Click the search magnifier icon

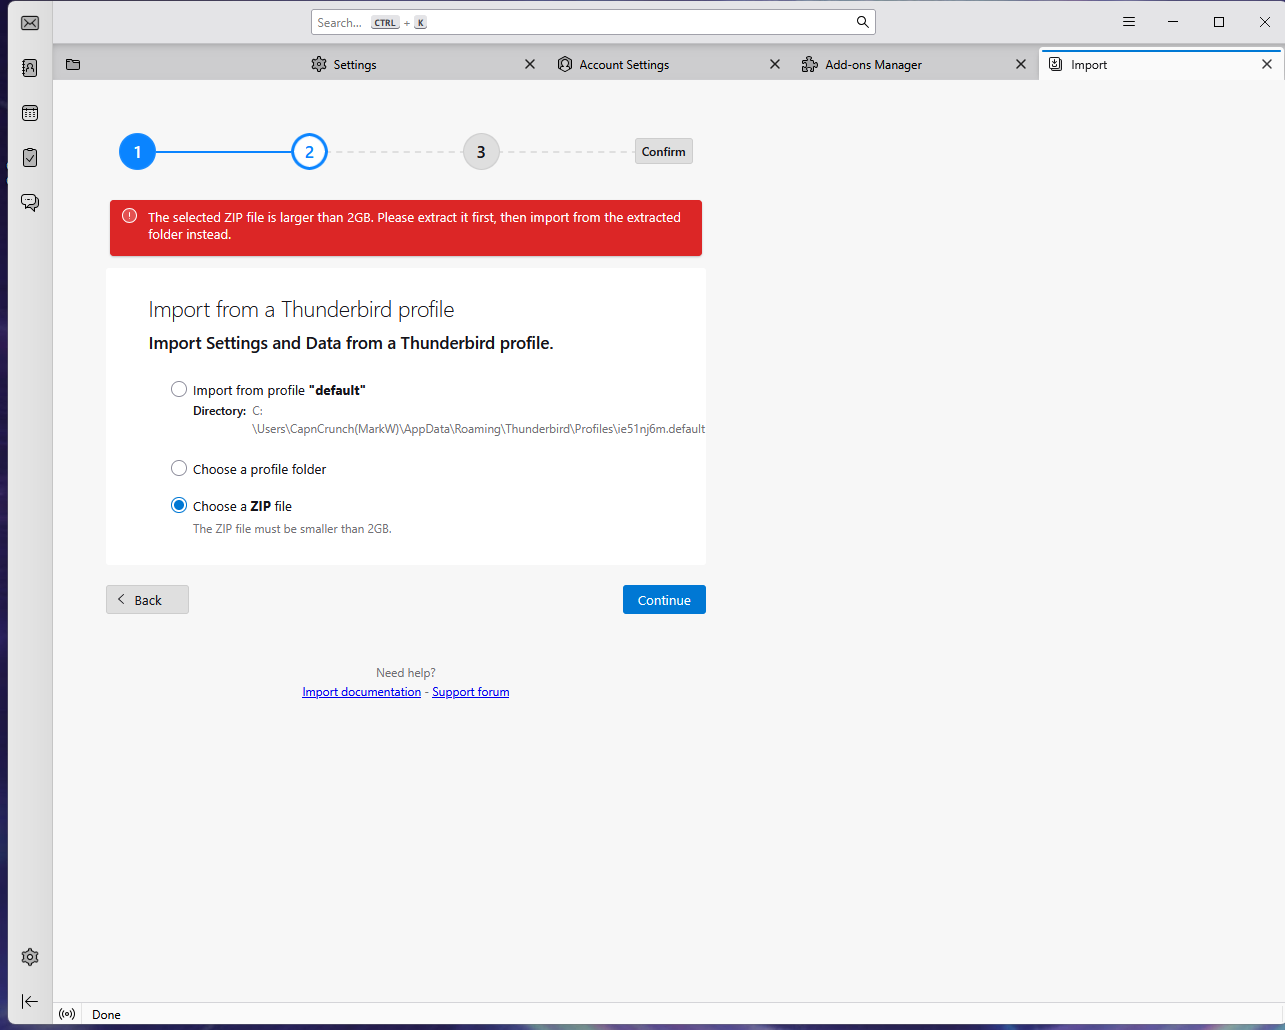[x=862, y=22]
